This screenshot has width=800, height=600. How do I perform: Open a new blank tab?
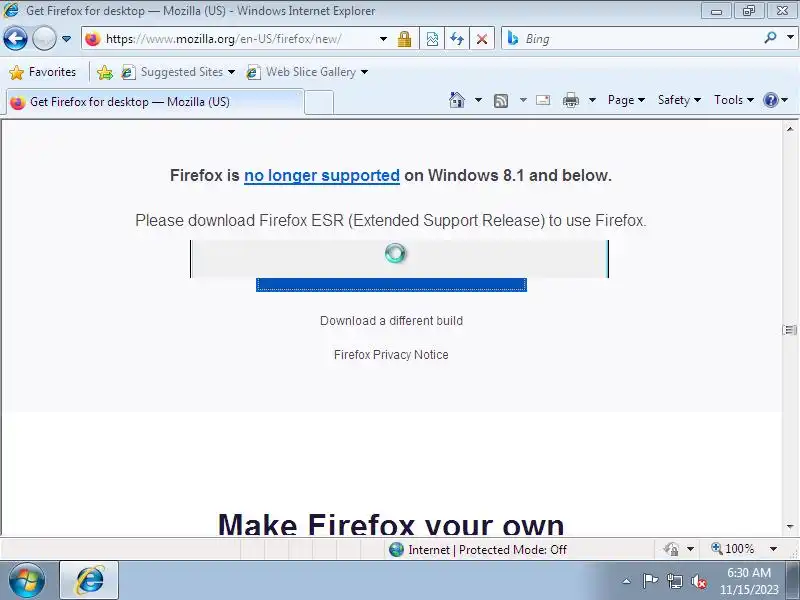(x=319, y=103)
